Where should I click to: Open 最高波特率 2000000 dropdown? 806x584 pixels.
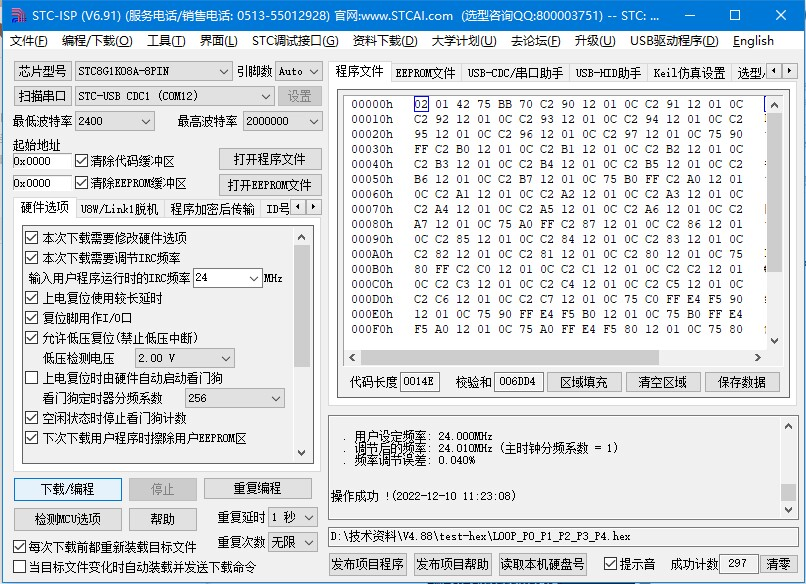tap(282, 121)
